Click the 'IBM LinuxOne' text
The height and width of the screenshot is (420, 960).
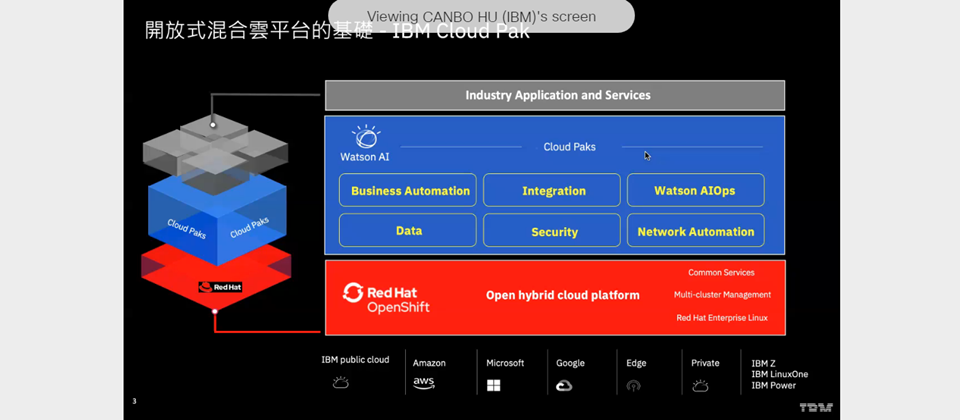(780, 374)
